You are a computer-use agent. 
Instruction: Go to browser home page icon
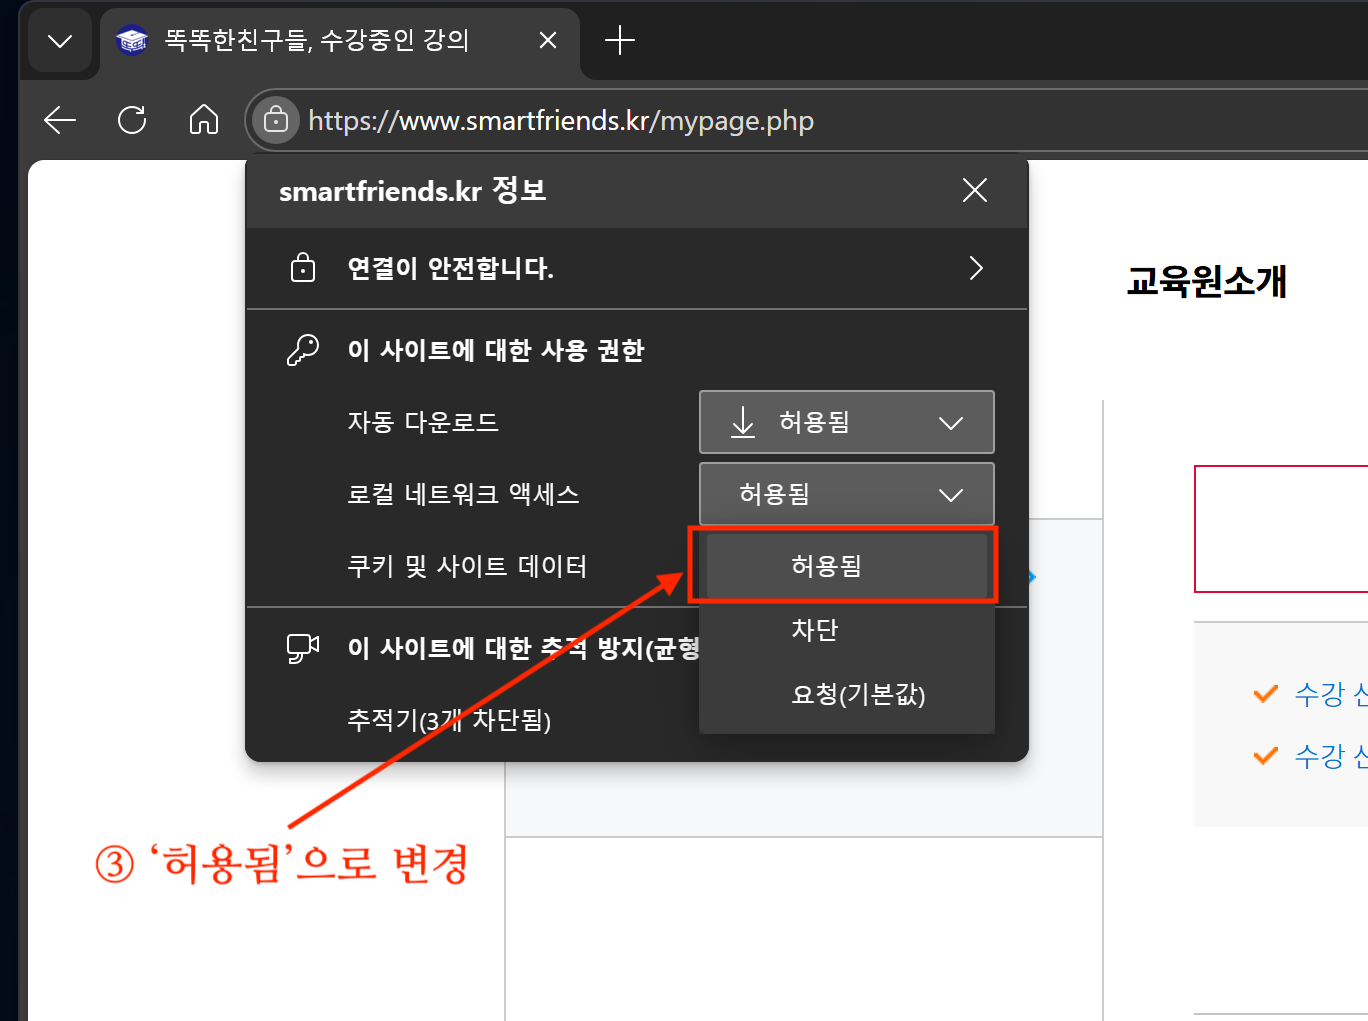tap(204, 120)
